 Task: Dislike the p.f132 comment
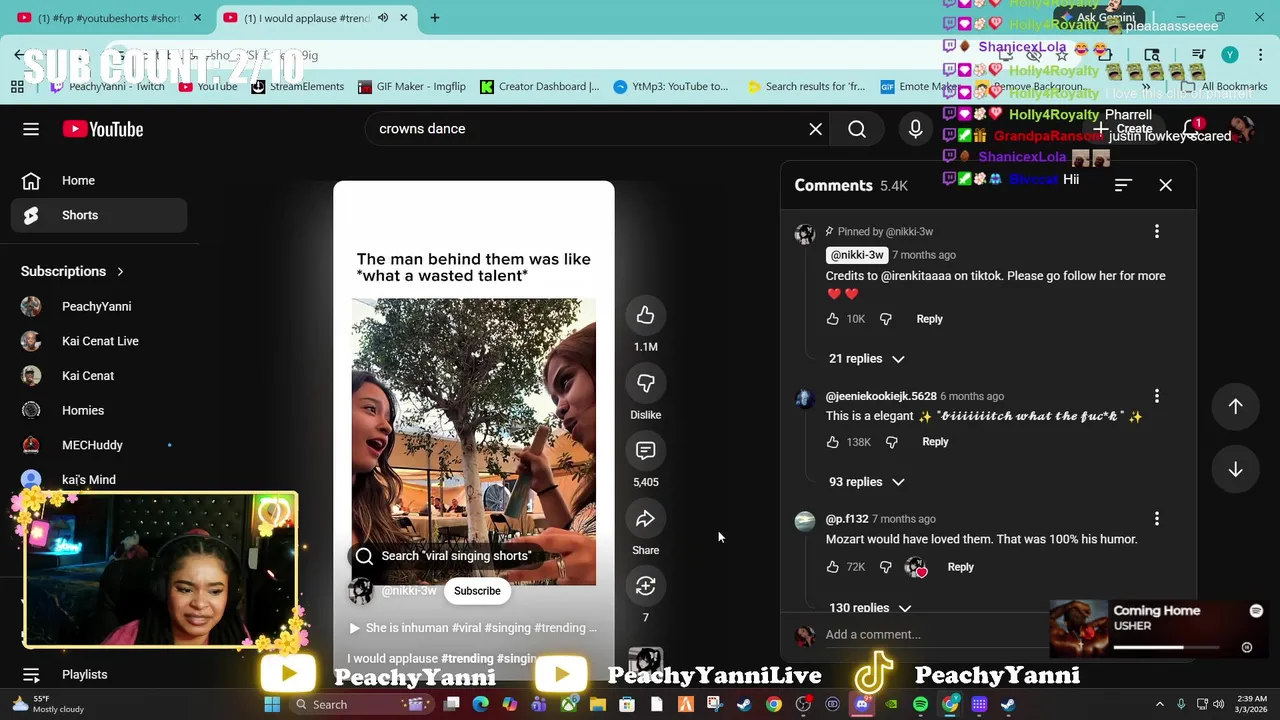click(885, 567)
